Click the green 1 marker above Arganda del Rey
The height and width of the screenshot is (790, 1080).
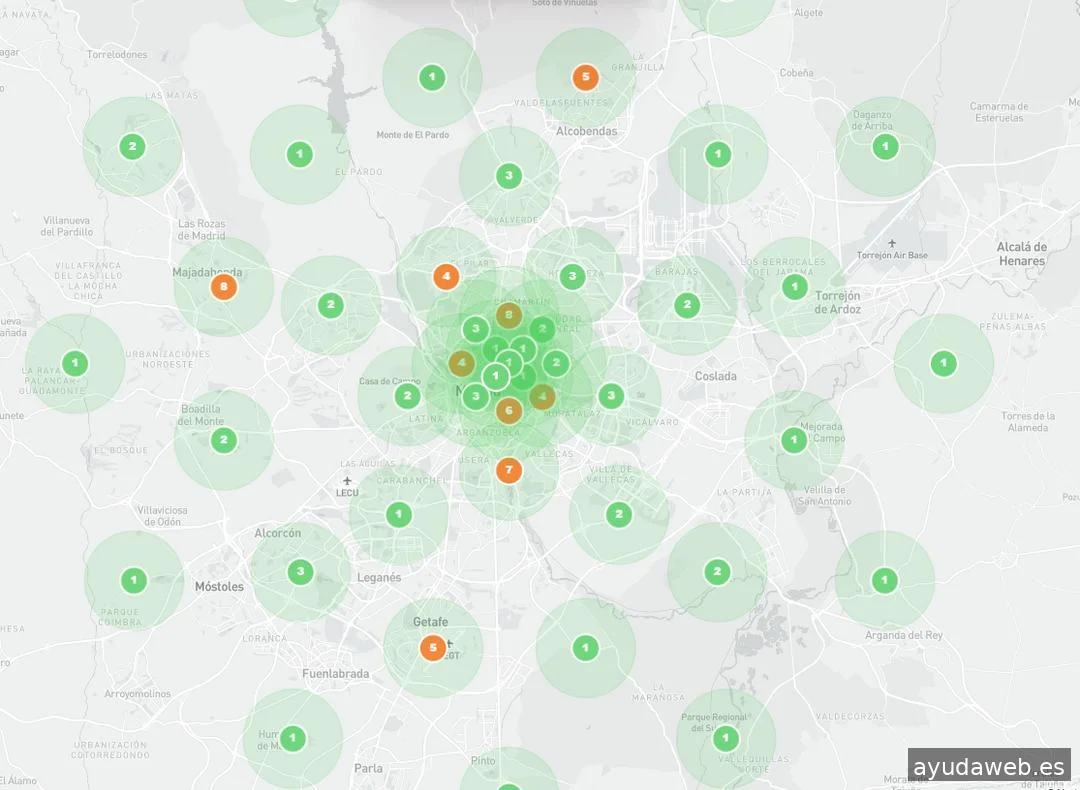click(885, 579)
